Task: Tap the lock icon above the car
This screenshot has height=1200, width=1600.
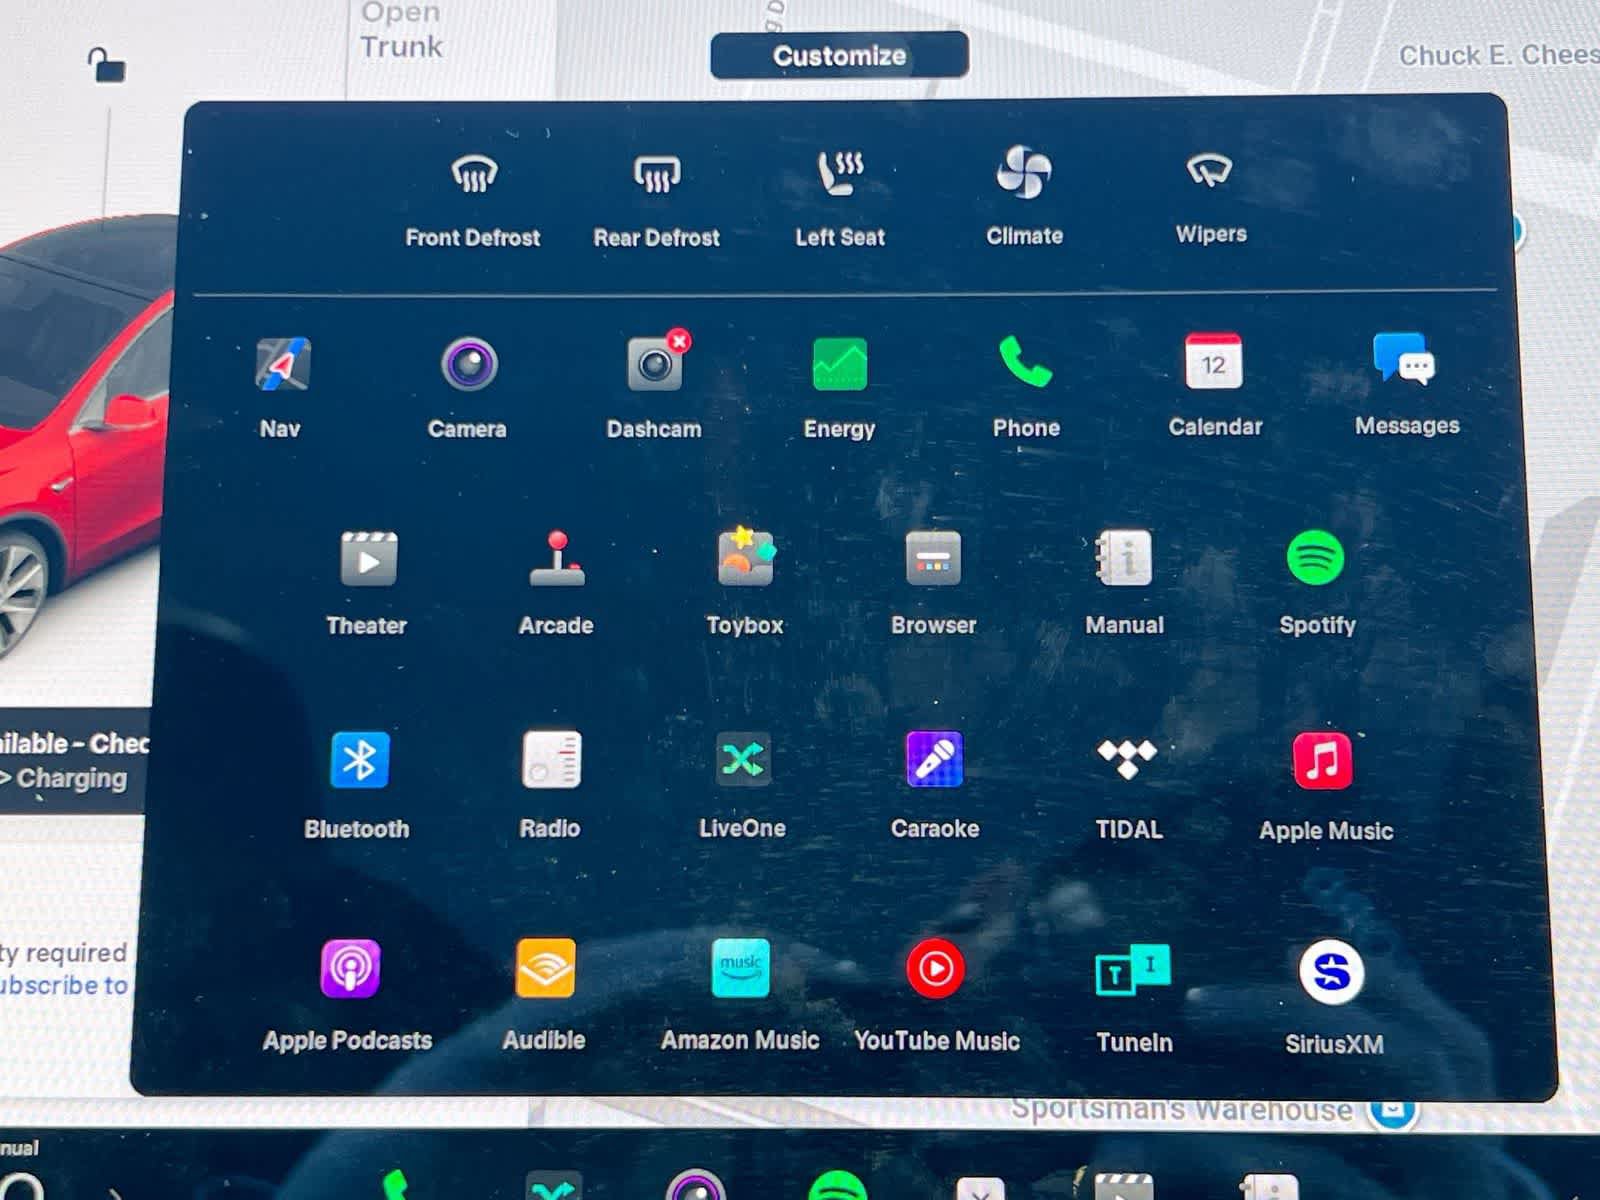Action: point(106,65)
